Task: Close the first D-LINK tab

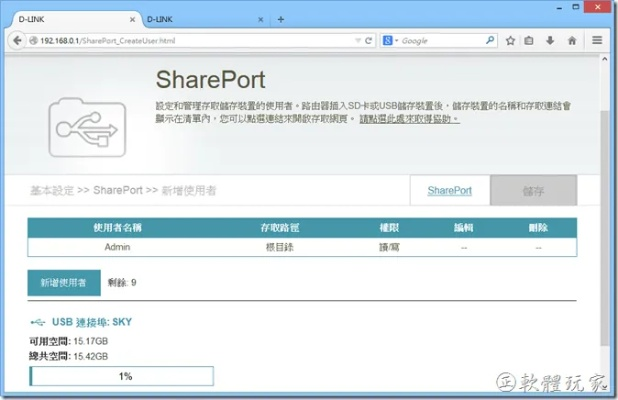Action: 132,19
